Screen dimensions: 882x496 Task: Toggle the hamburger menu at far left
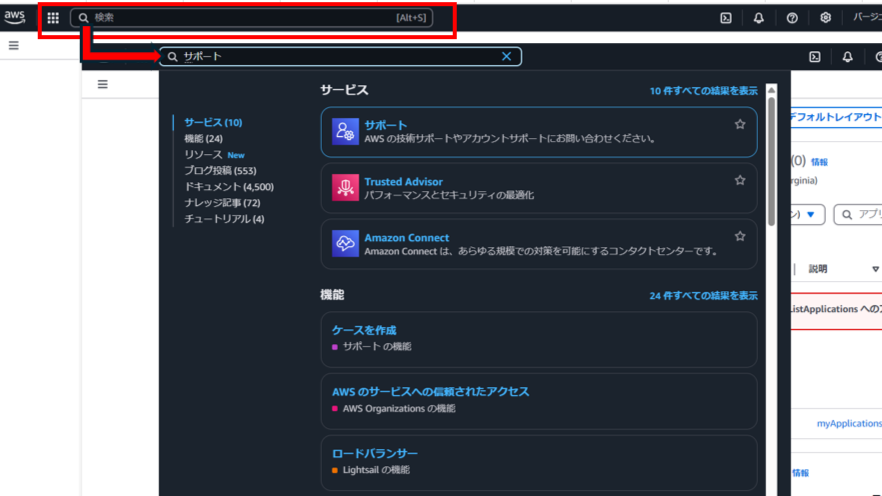pos(14,46)
